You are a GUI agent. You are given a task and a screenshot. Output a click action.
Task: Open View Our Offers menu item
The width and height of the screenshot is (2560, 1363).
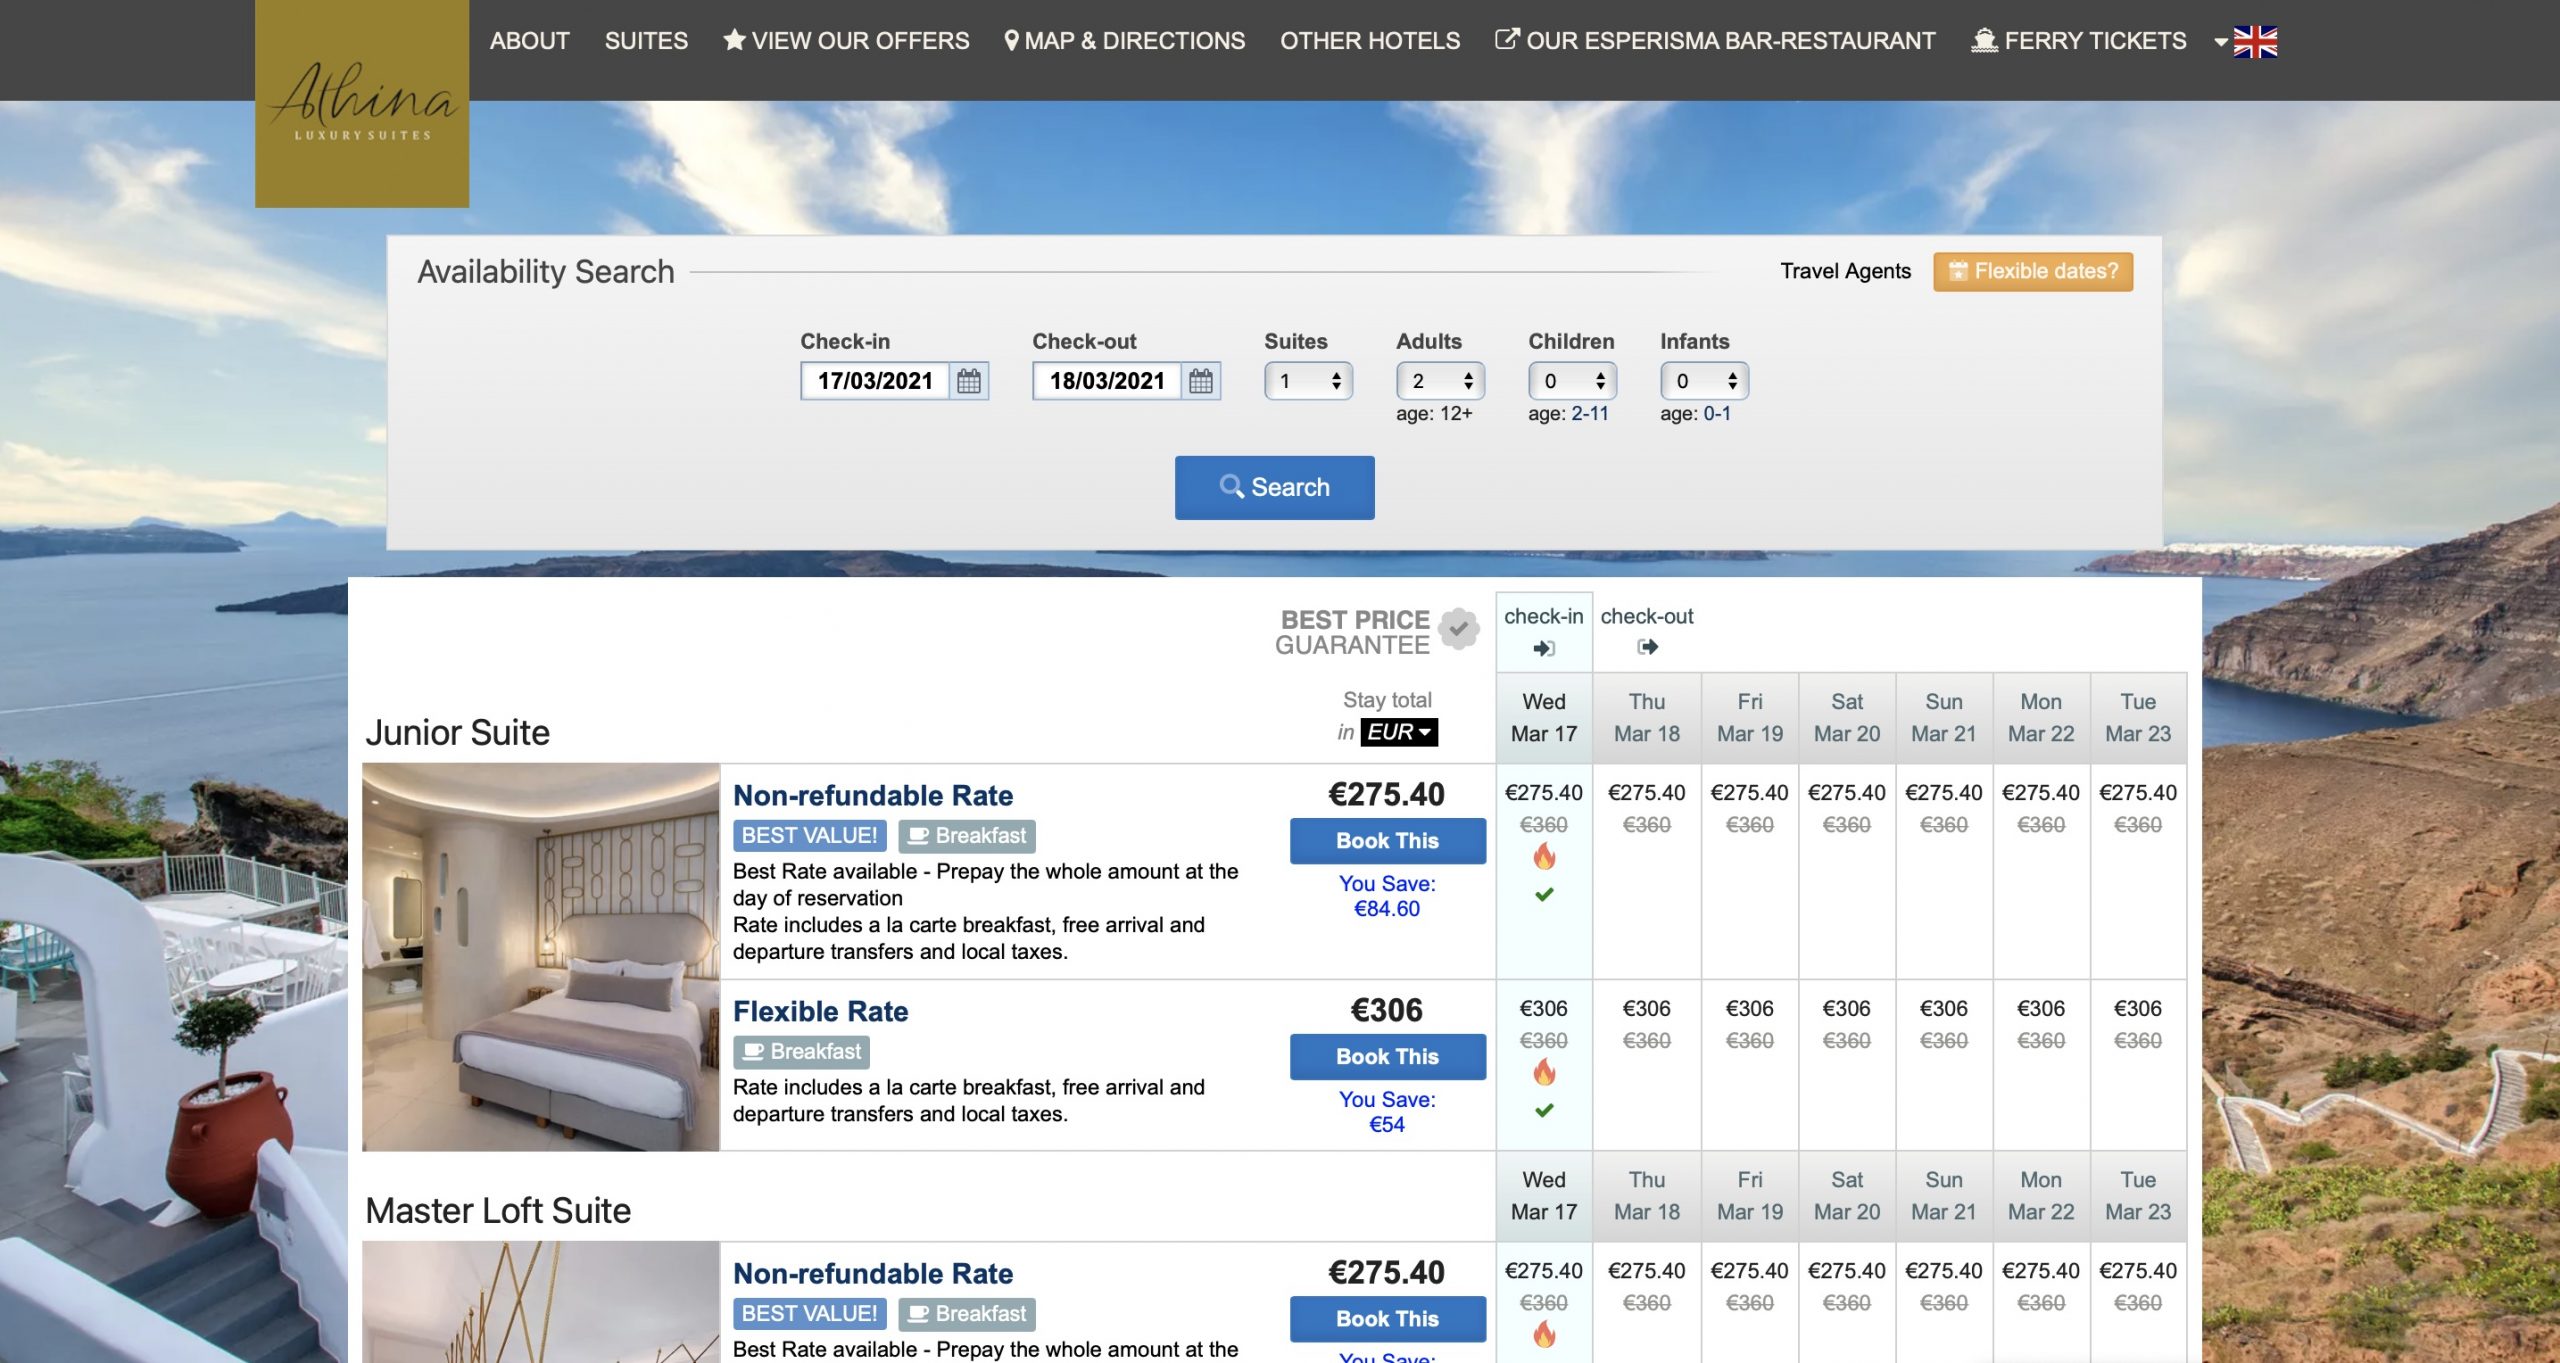pyautogui.click(x=846, y=41)
